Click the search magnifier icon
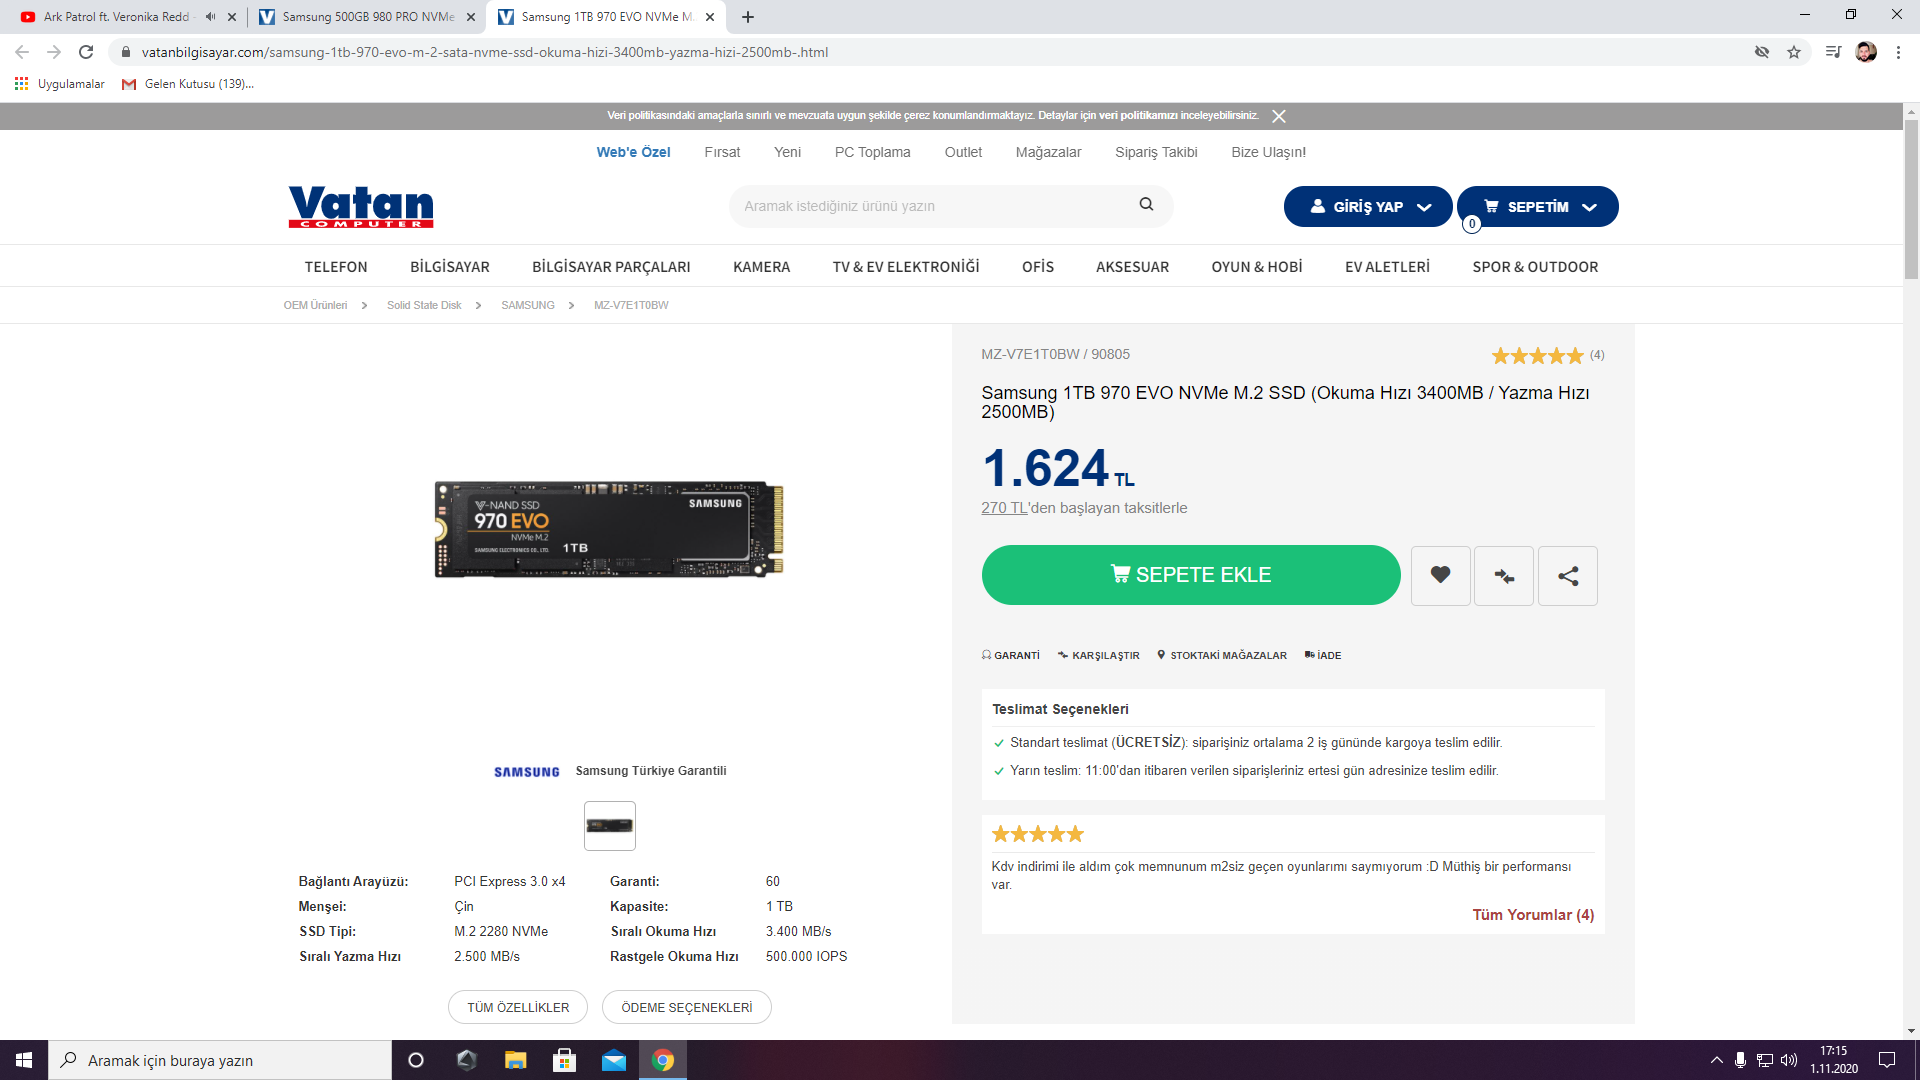Screen dimensions: 1920x1080 (x=1146, y=204)
